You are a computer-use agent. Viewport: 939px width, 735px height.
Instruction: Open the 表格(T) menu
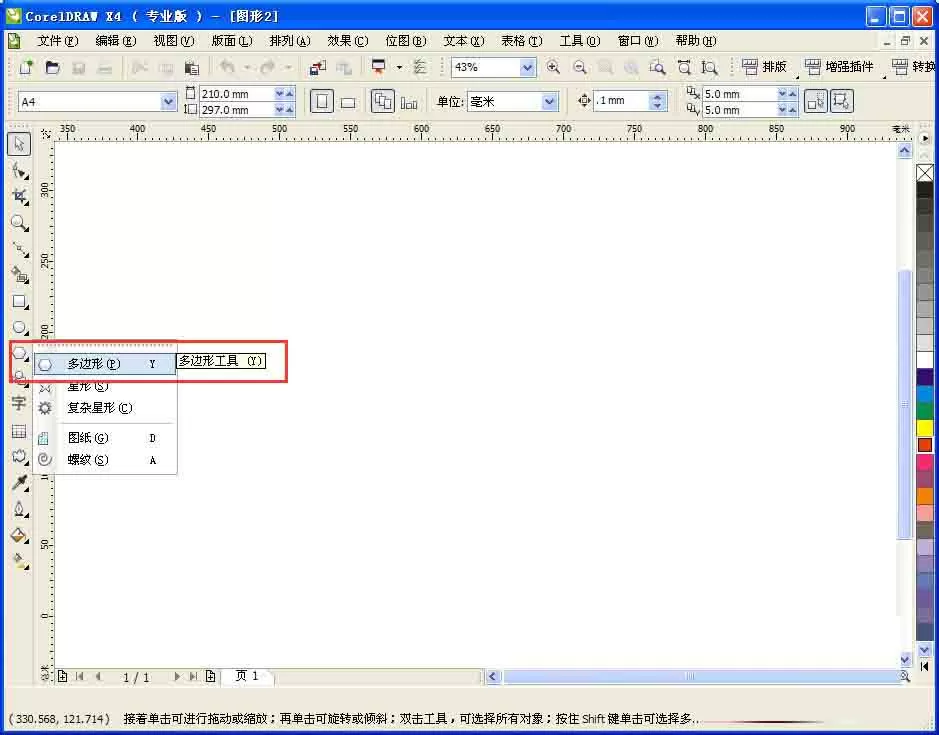click(522, 41)
